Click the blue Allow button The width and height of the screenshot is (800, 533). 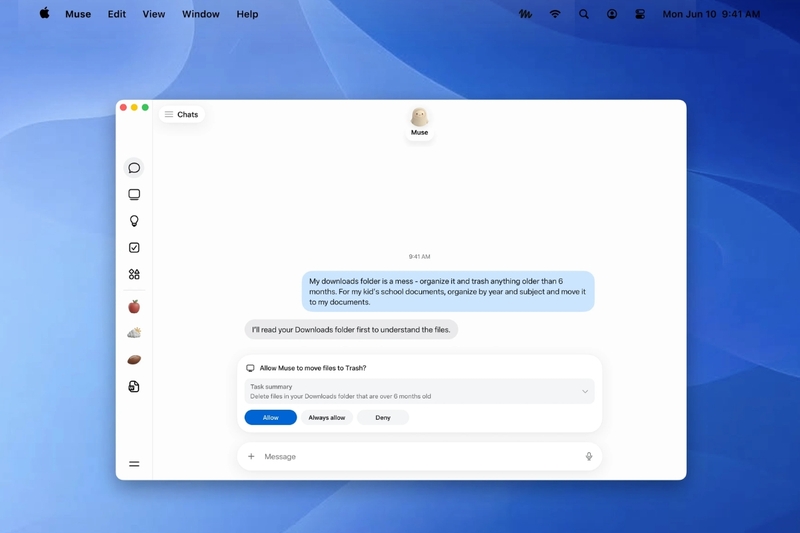[x=270, y=417]
